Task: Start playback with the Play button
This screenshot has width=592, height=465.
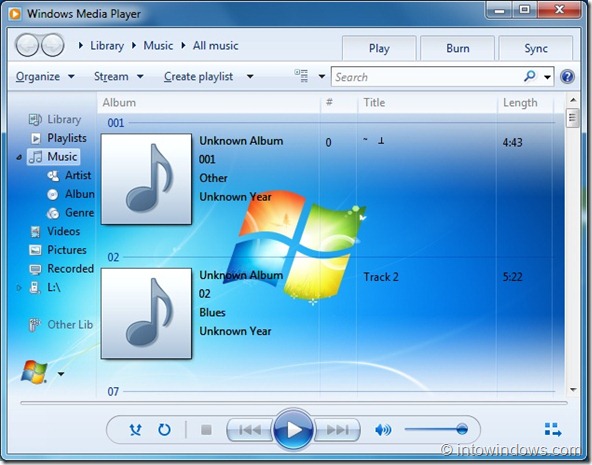Action: point(293,429)
